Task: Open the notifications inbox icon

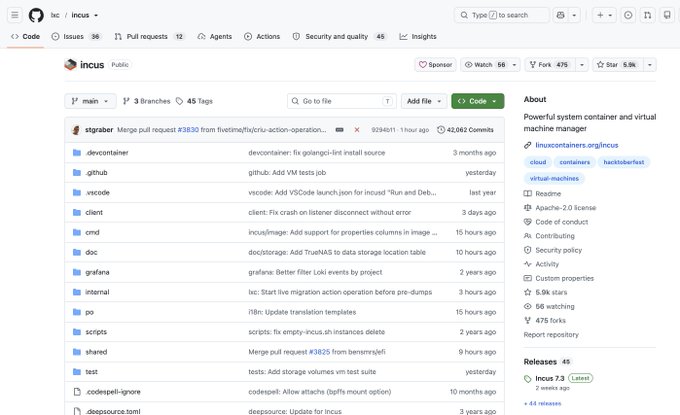Action: point(667,15)
